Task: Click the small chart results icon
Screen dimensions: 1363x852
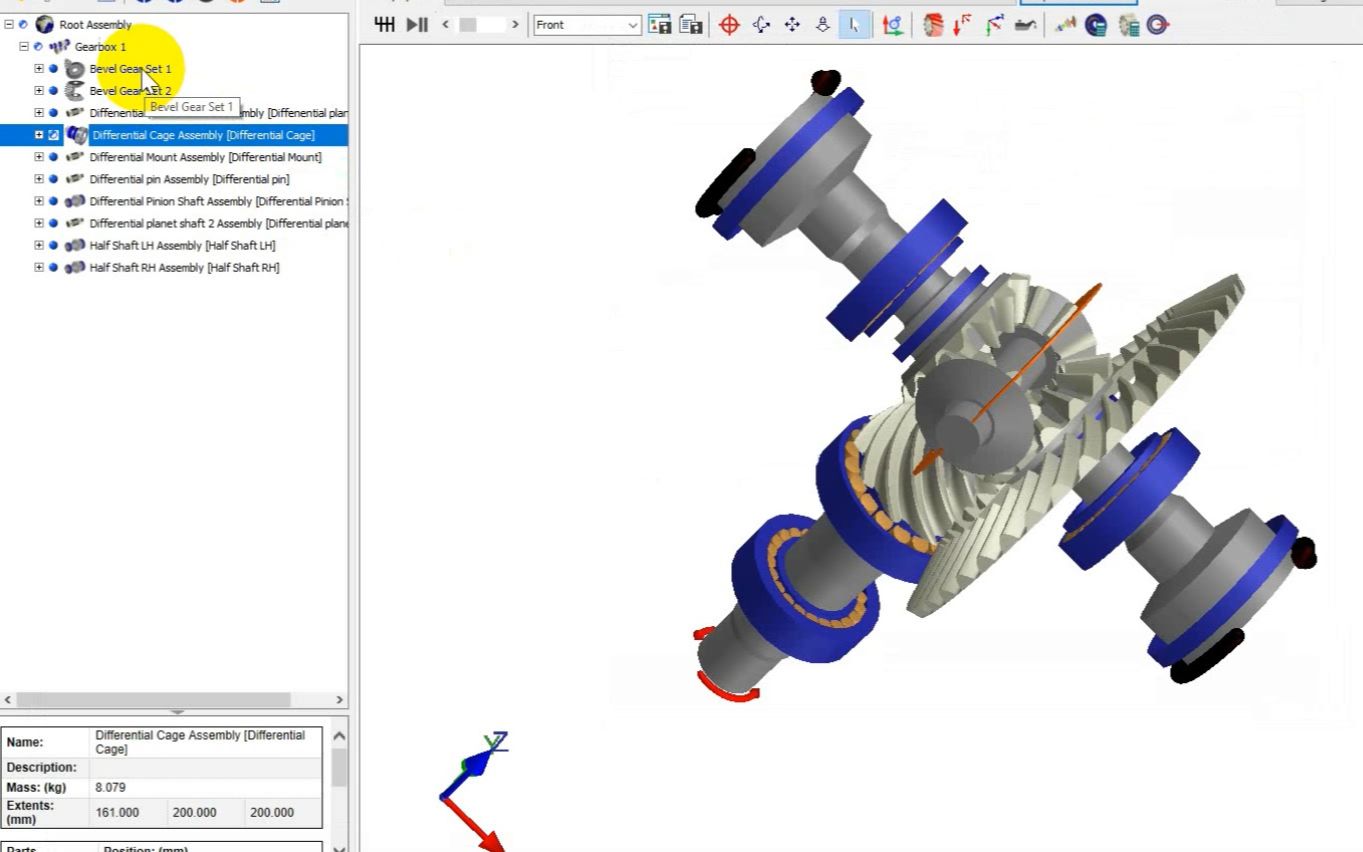Action: 1065,25
